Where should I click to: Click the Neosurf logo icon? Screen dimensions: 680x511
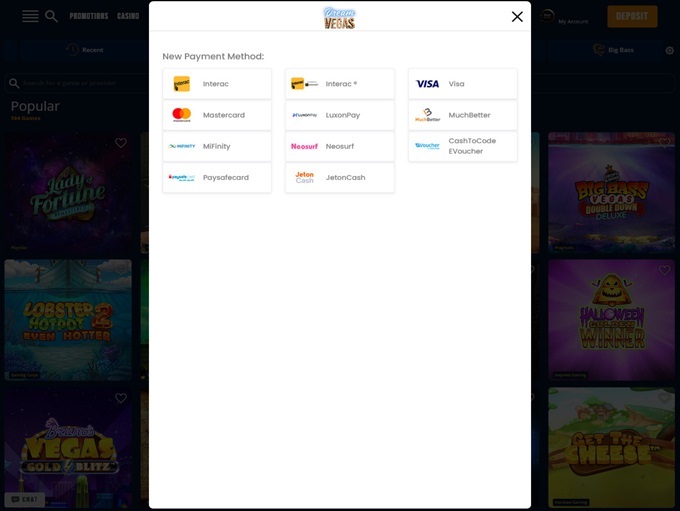click(305, 146)
